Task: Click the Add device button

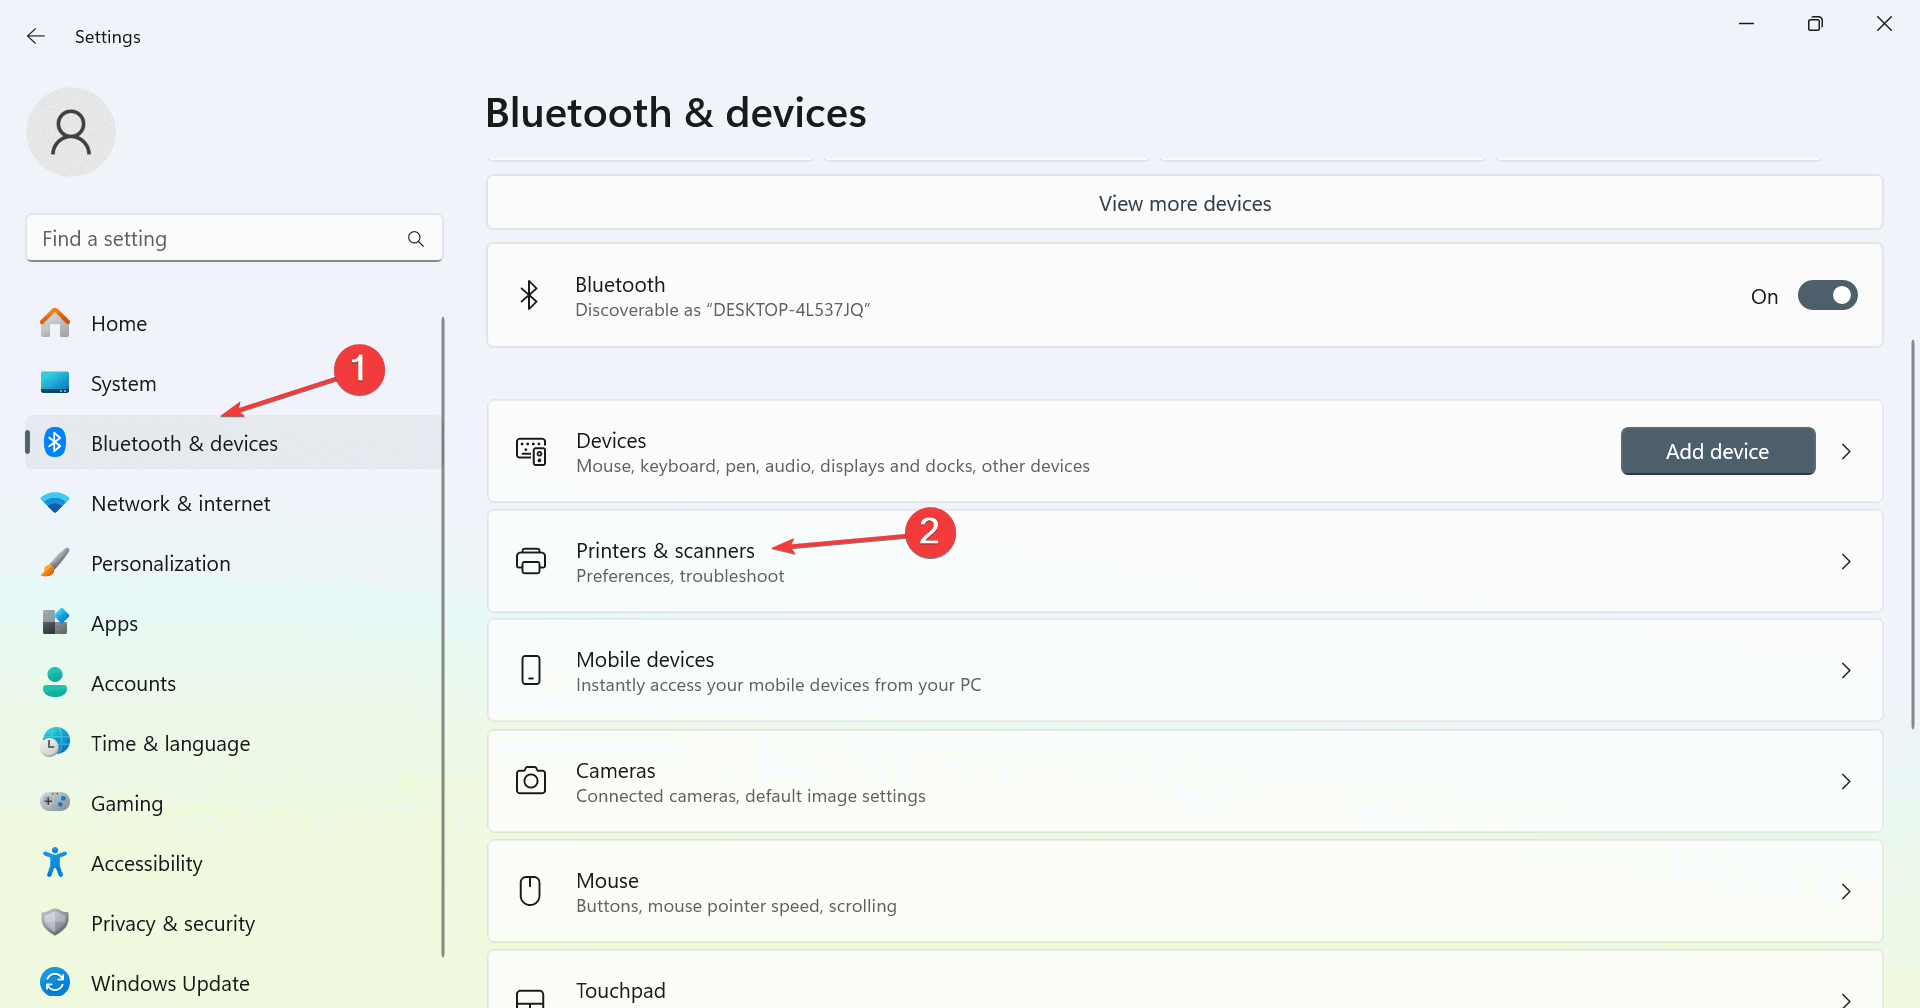Action: click(x=1717, y=451)
